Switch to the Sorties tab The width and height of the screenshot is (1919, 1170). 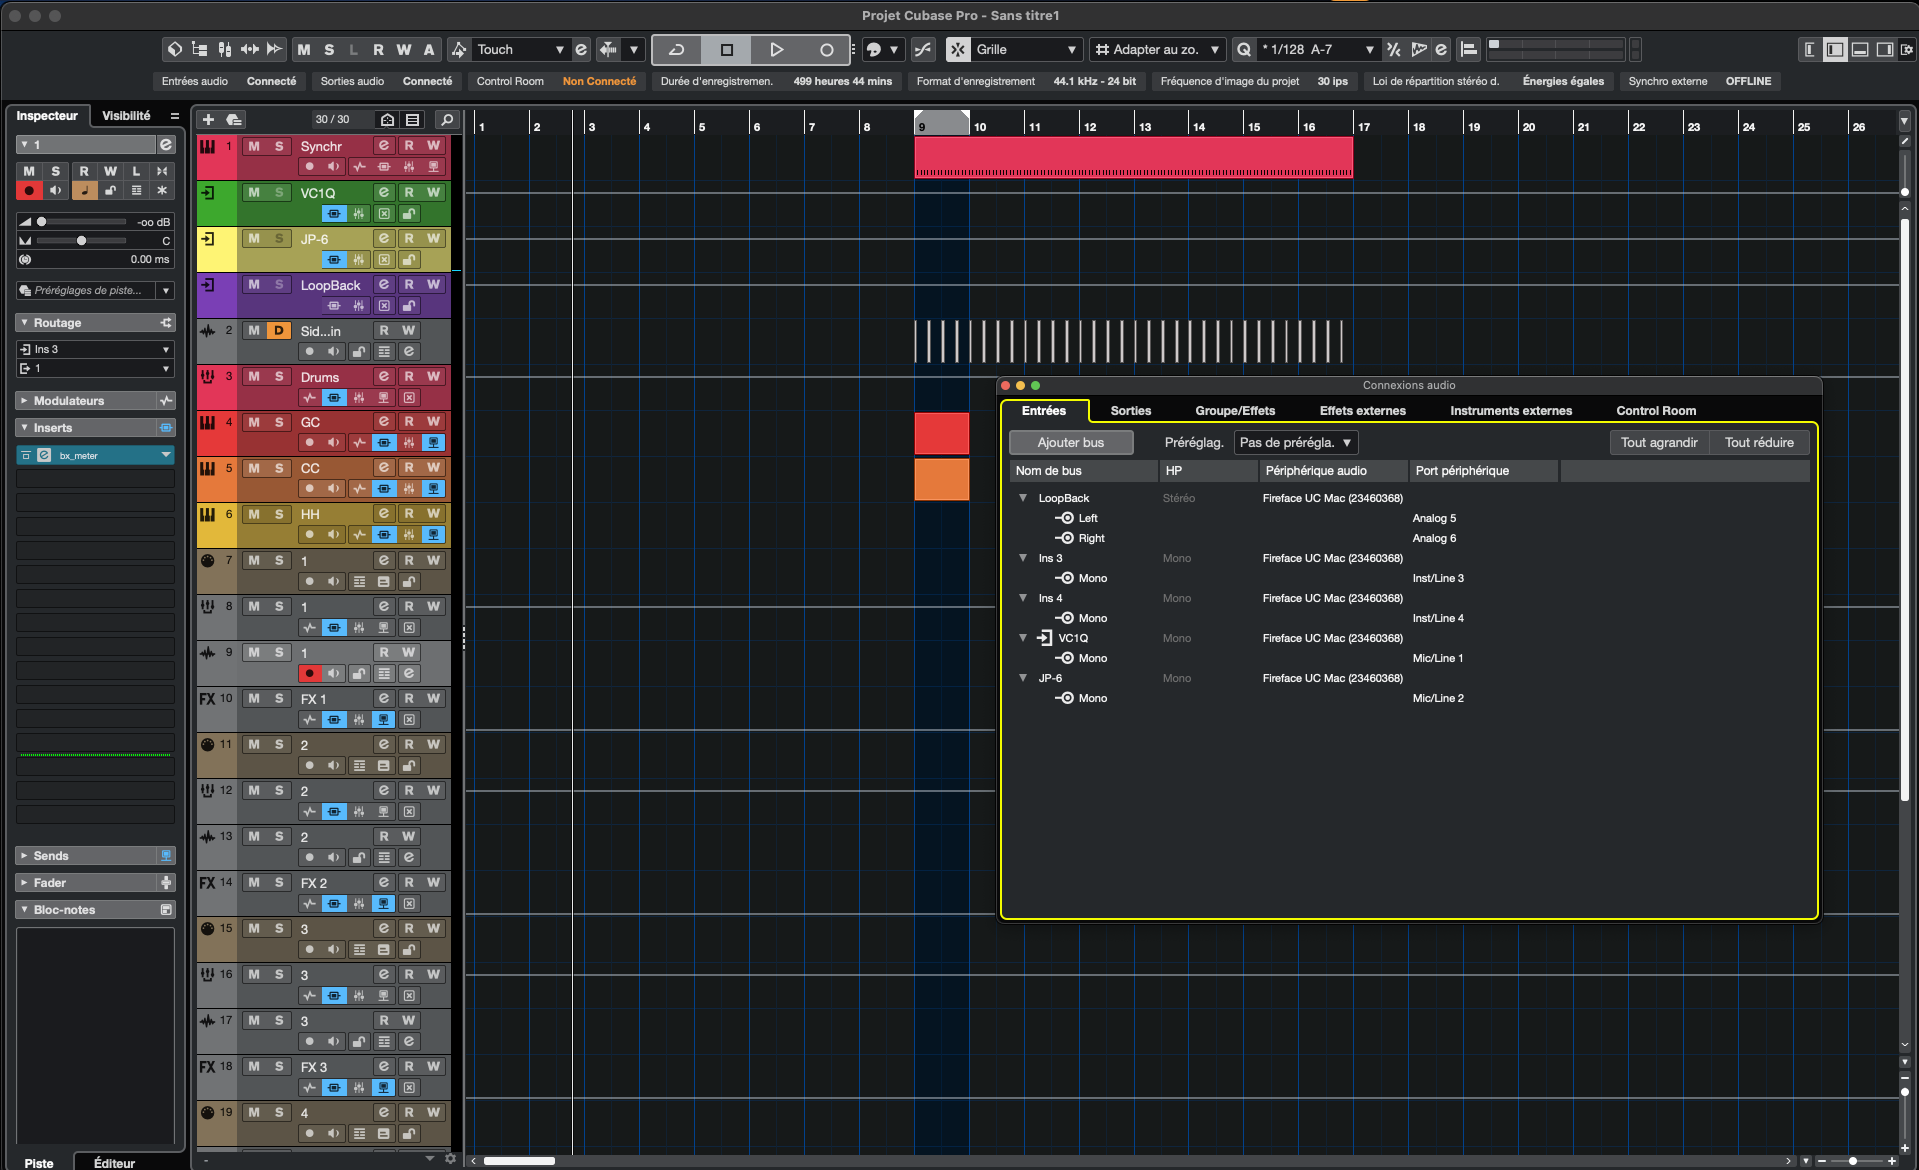pos(1130,411)
